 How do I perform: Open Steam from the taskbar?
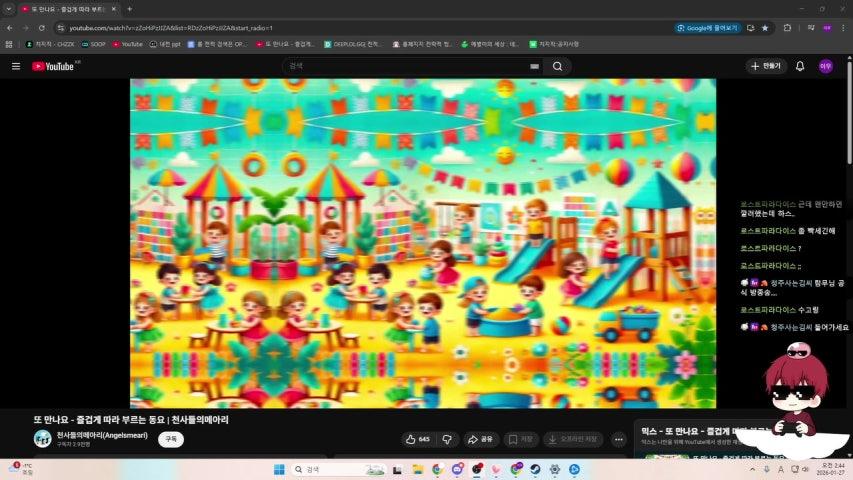pyautogui.click(x=535, y=469)
